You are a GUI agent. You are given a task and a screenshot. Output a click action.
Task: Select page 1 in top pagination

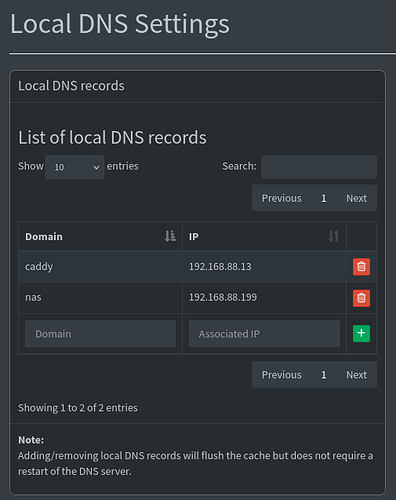click(x=324, y=198)
